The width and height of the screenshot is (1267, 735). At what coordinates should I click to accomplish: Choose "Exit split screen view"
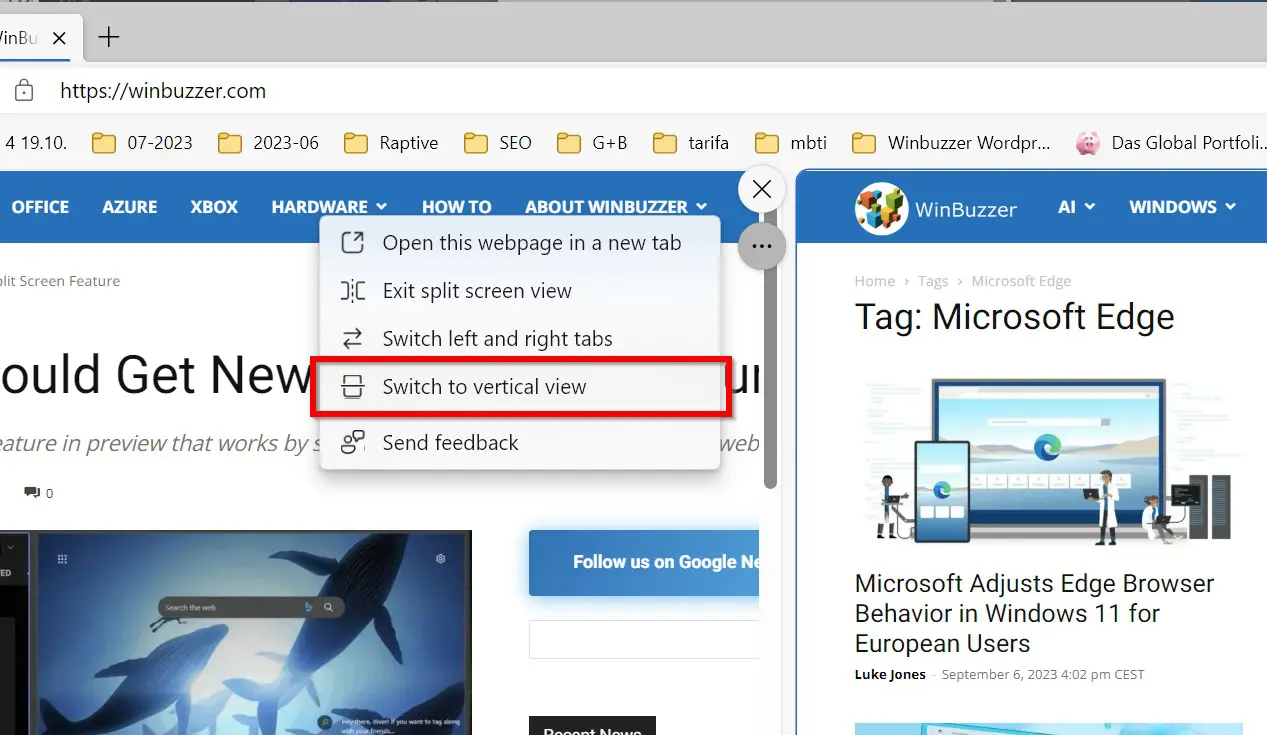[477, 291]
